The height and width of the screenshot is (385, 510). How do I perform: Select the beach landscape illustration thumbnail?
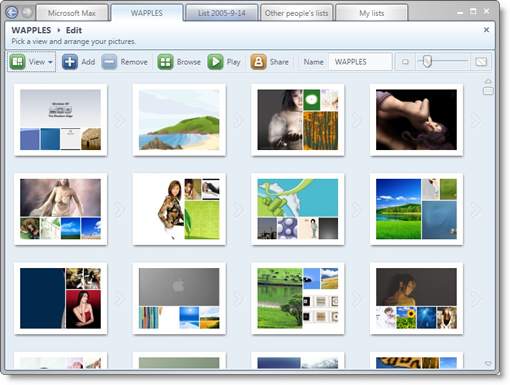click(179, 120)
